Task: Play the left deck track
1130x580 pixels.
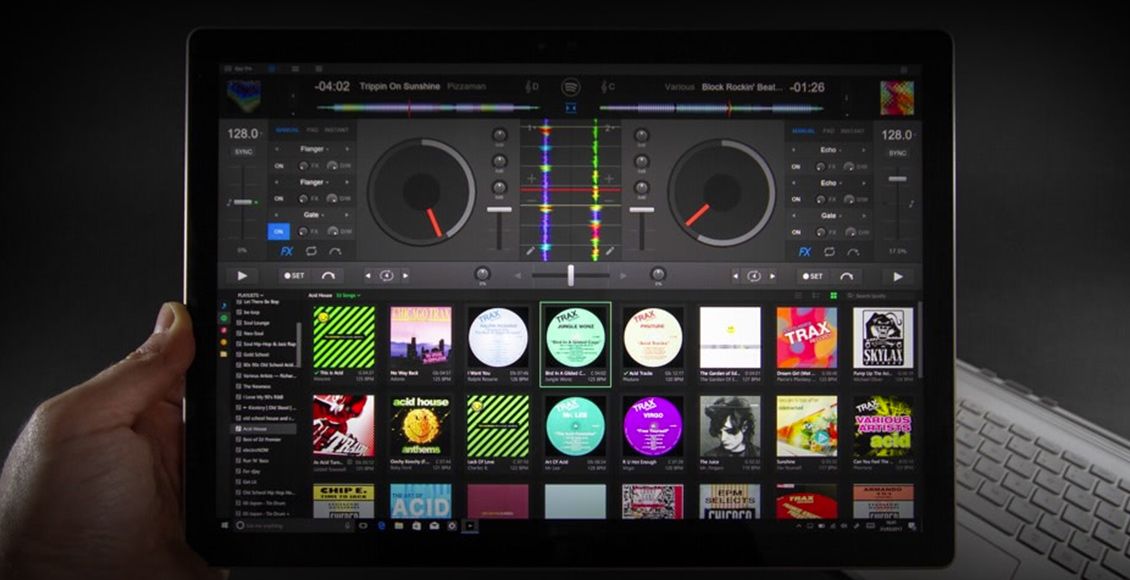Action: pyautogui.click(x=242, y=275)
